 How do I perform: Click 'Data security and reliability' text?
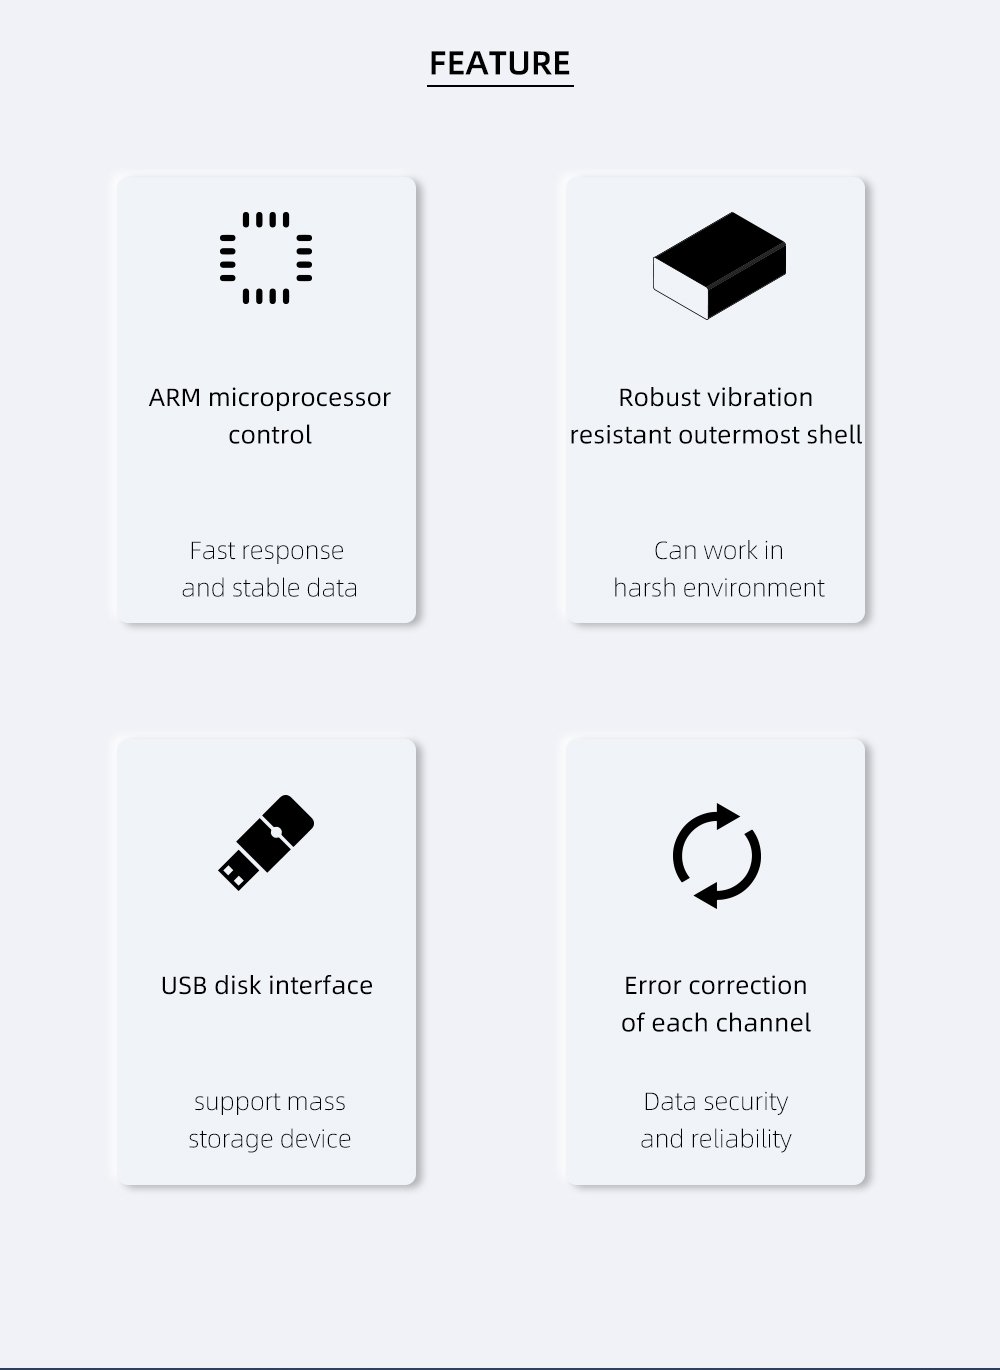(716, 1120)
